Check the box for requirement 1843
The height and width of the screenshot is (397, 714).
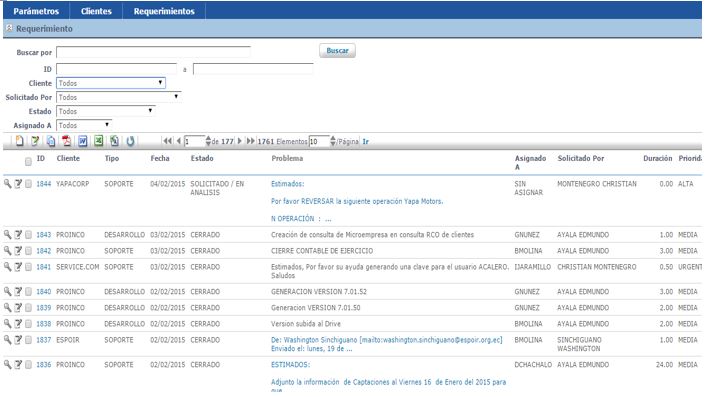coord(28,235)
